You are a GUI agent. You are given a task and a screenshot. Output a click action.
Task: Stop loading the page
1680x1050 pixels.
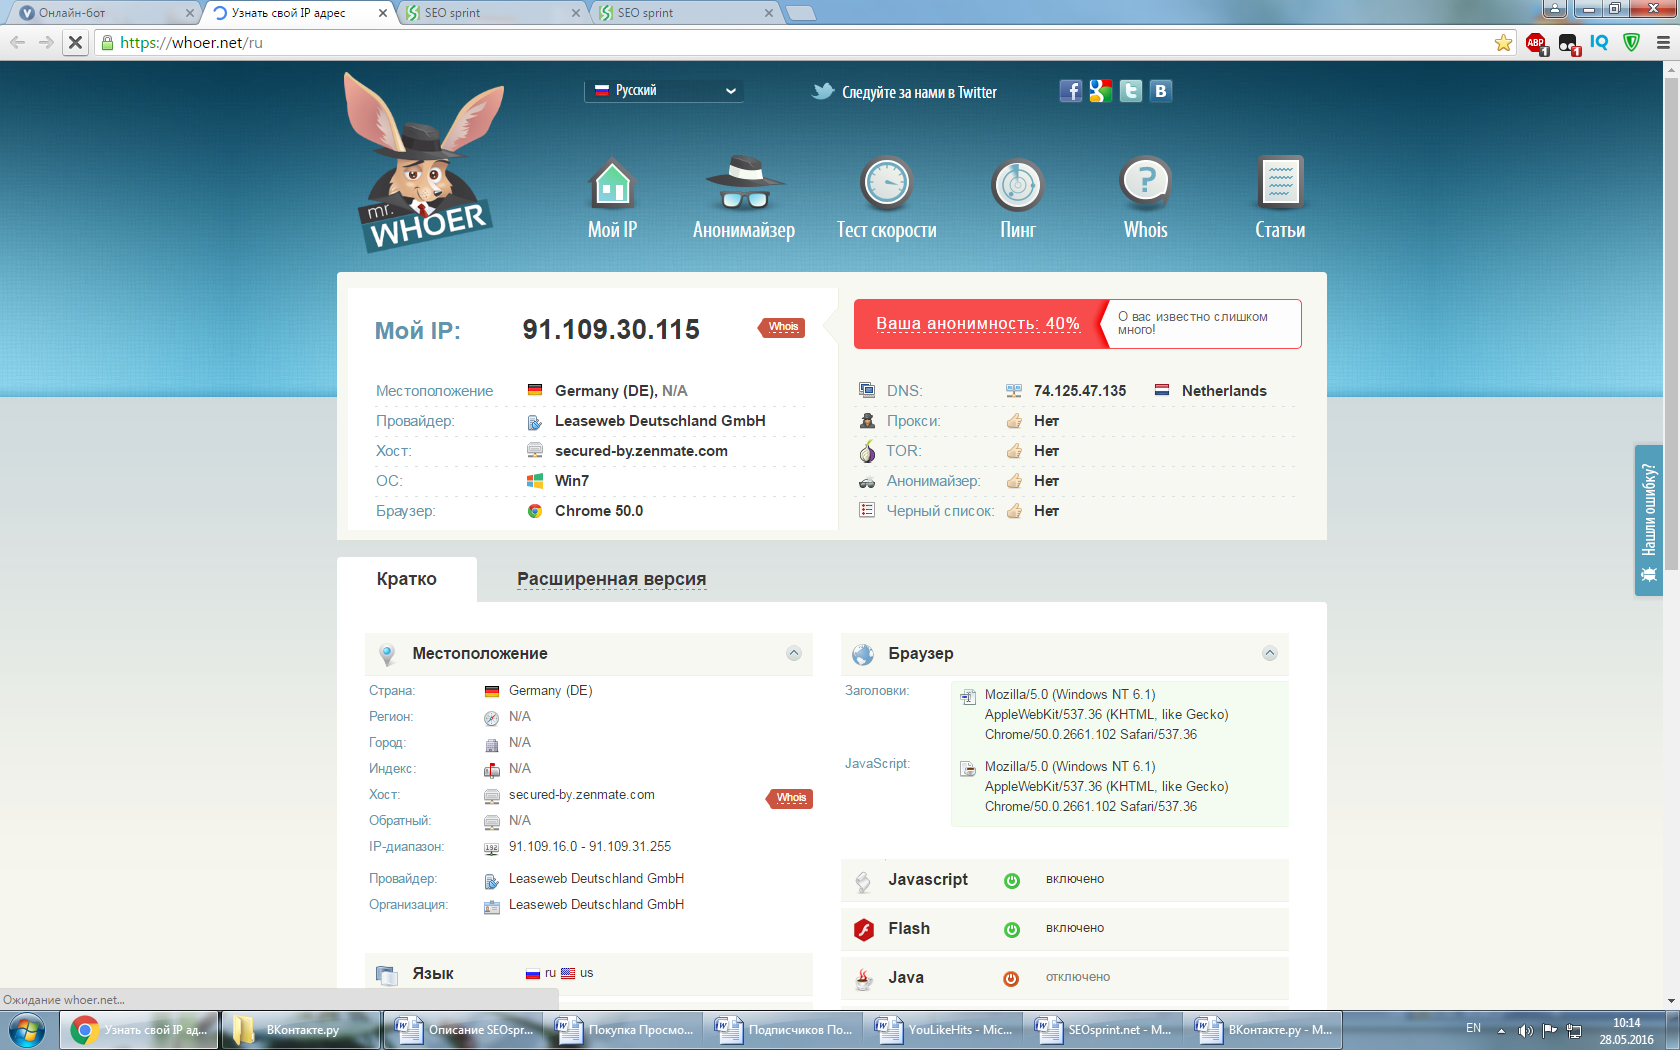coord(75,42)
